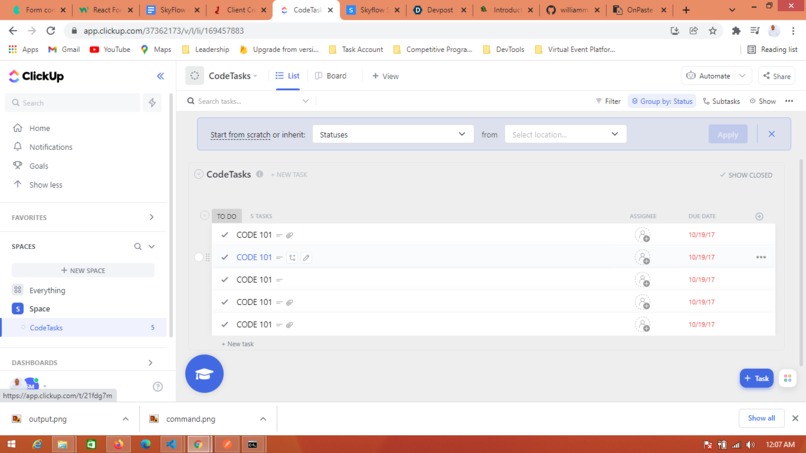Assign user on last CODE 101 row
This screenshot has width=806, height=453.
pyautogui.click(x=643, y=324)
